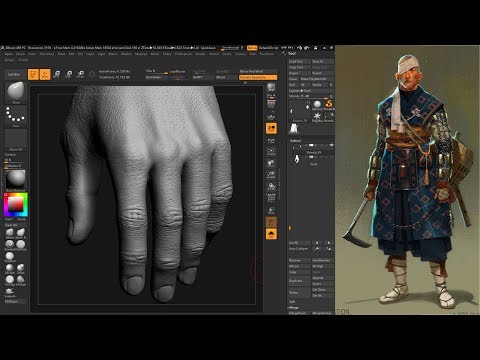
Task: Click the Save As button
Action: [x=322, y=61]
